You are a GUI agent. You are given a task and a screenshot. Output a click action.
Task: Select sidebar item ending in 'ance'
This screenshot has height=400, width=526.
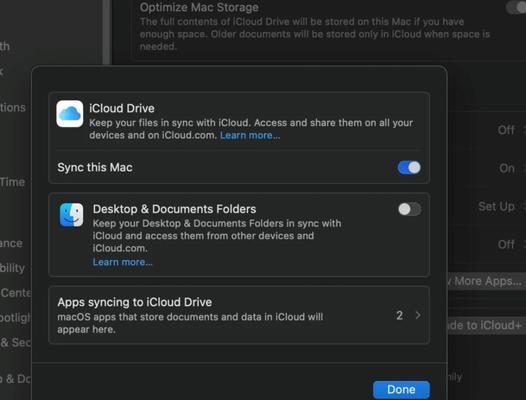tap(11, 243)
